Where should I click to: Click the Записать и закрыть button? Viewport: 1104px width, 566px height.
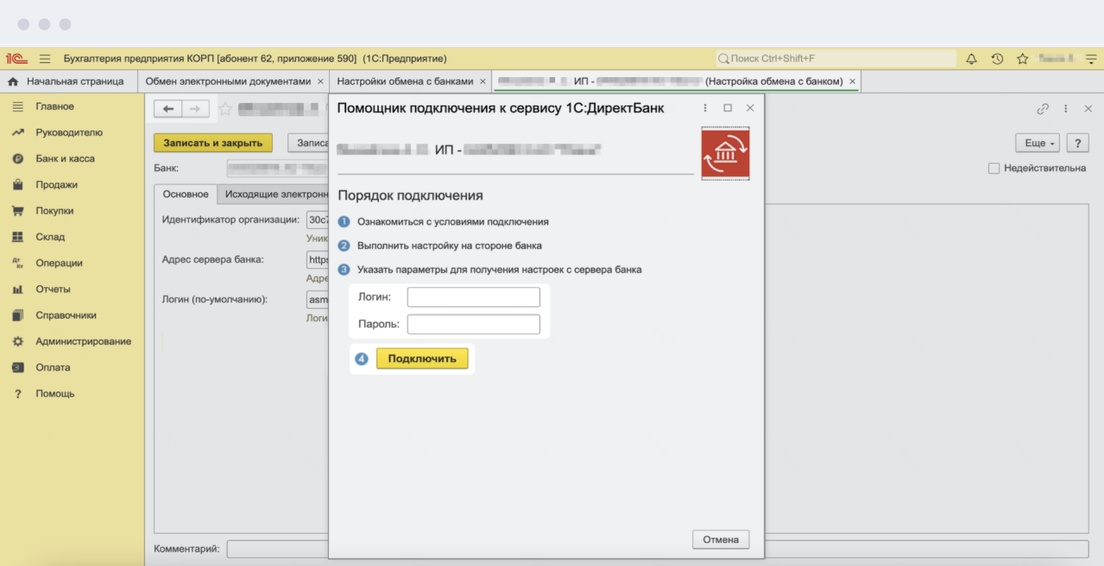pos(213,143)
